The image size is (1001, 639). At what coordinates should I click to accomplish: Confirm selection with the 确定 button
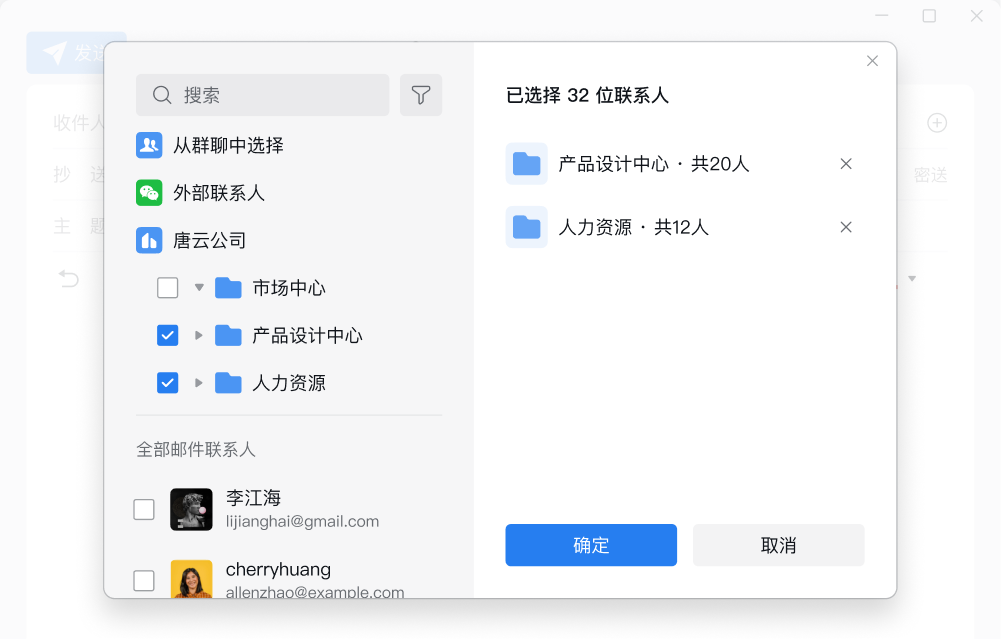[590, 545]
